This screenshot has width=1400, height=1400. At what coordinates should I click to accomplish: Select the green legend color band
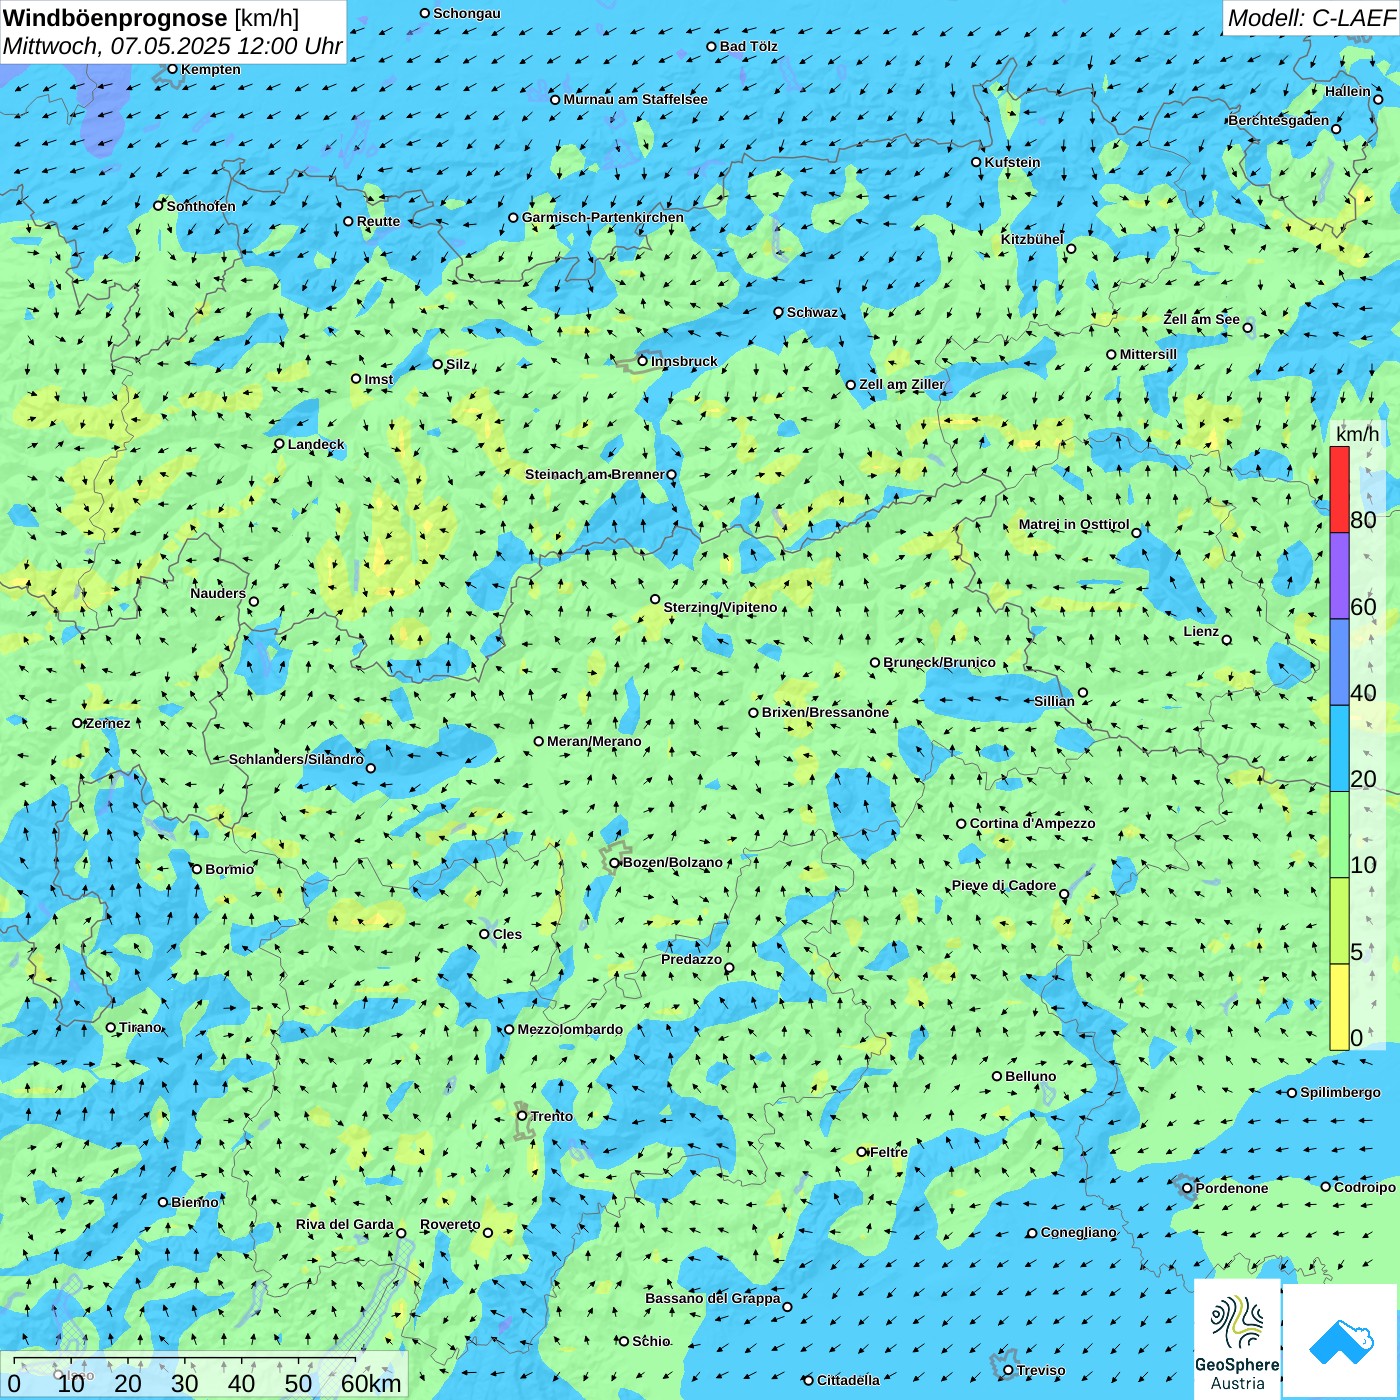tap(1339, 835)
